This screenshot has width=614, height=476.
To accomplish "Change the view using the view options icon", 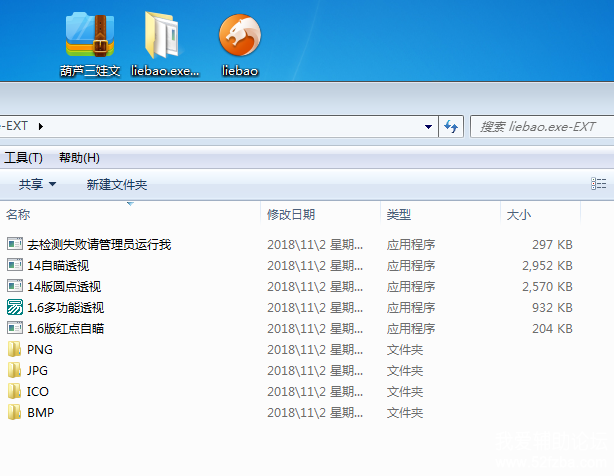I will (598, 184).
